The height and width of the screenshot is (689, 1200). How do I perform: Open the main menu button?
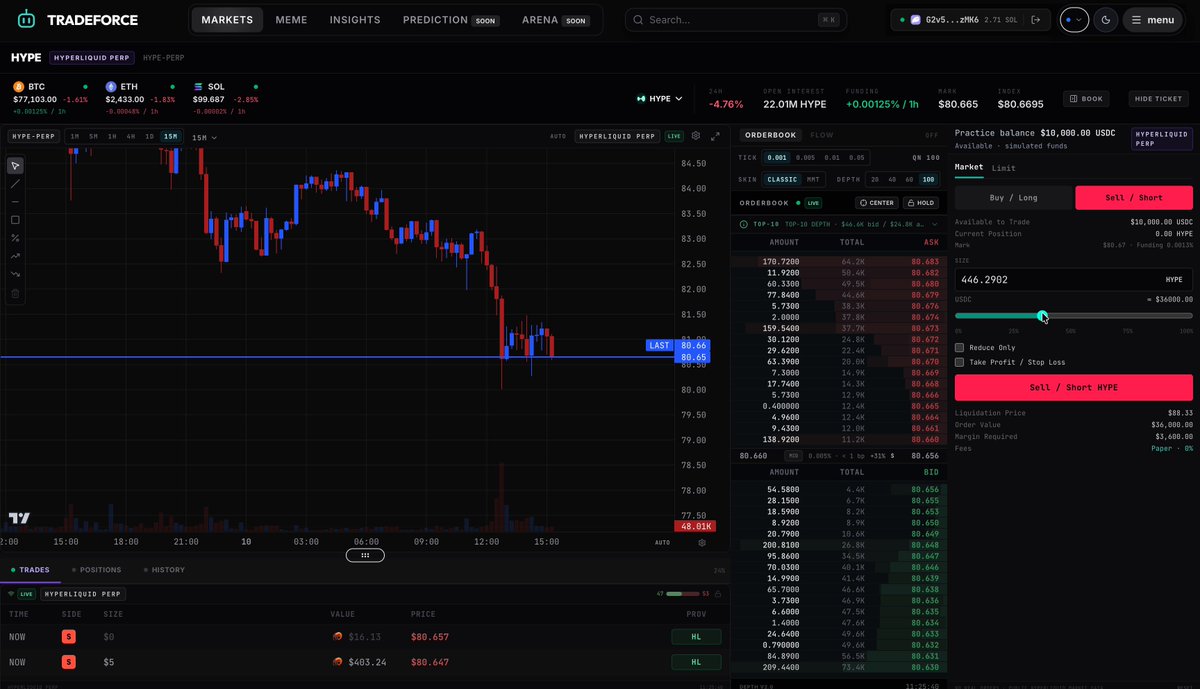[1152, 19]
